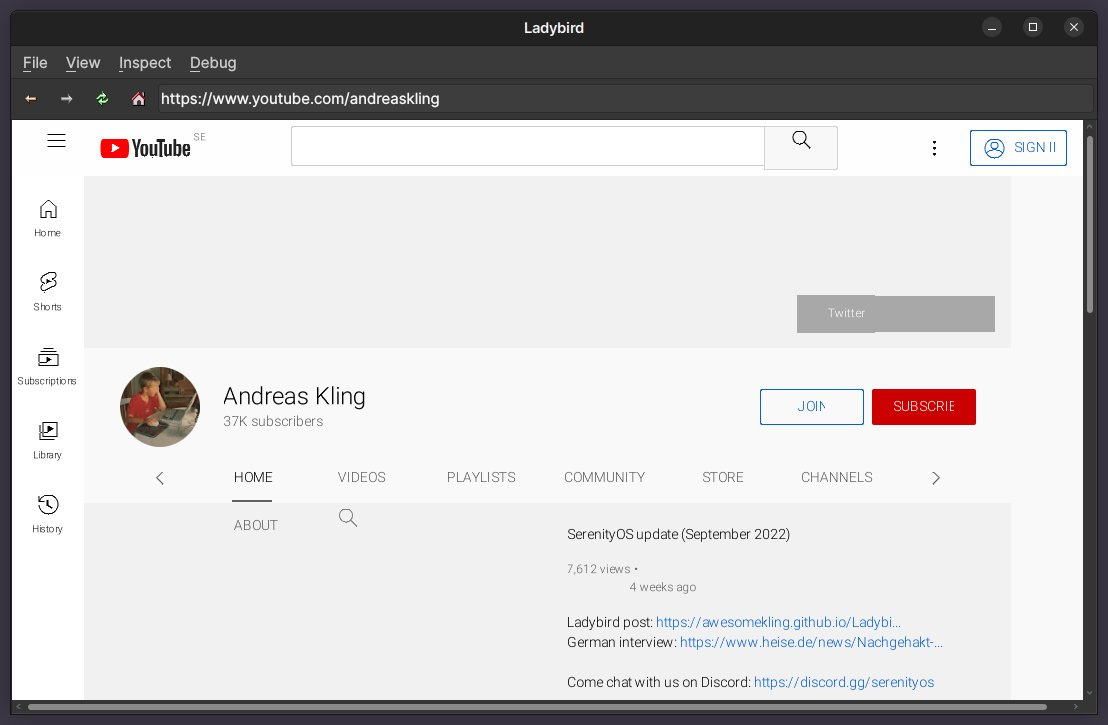Open the Inspect menu

tap(145, 63)
